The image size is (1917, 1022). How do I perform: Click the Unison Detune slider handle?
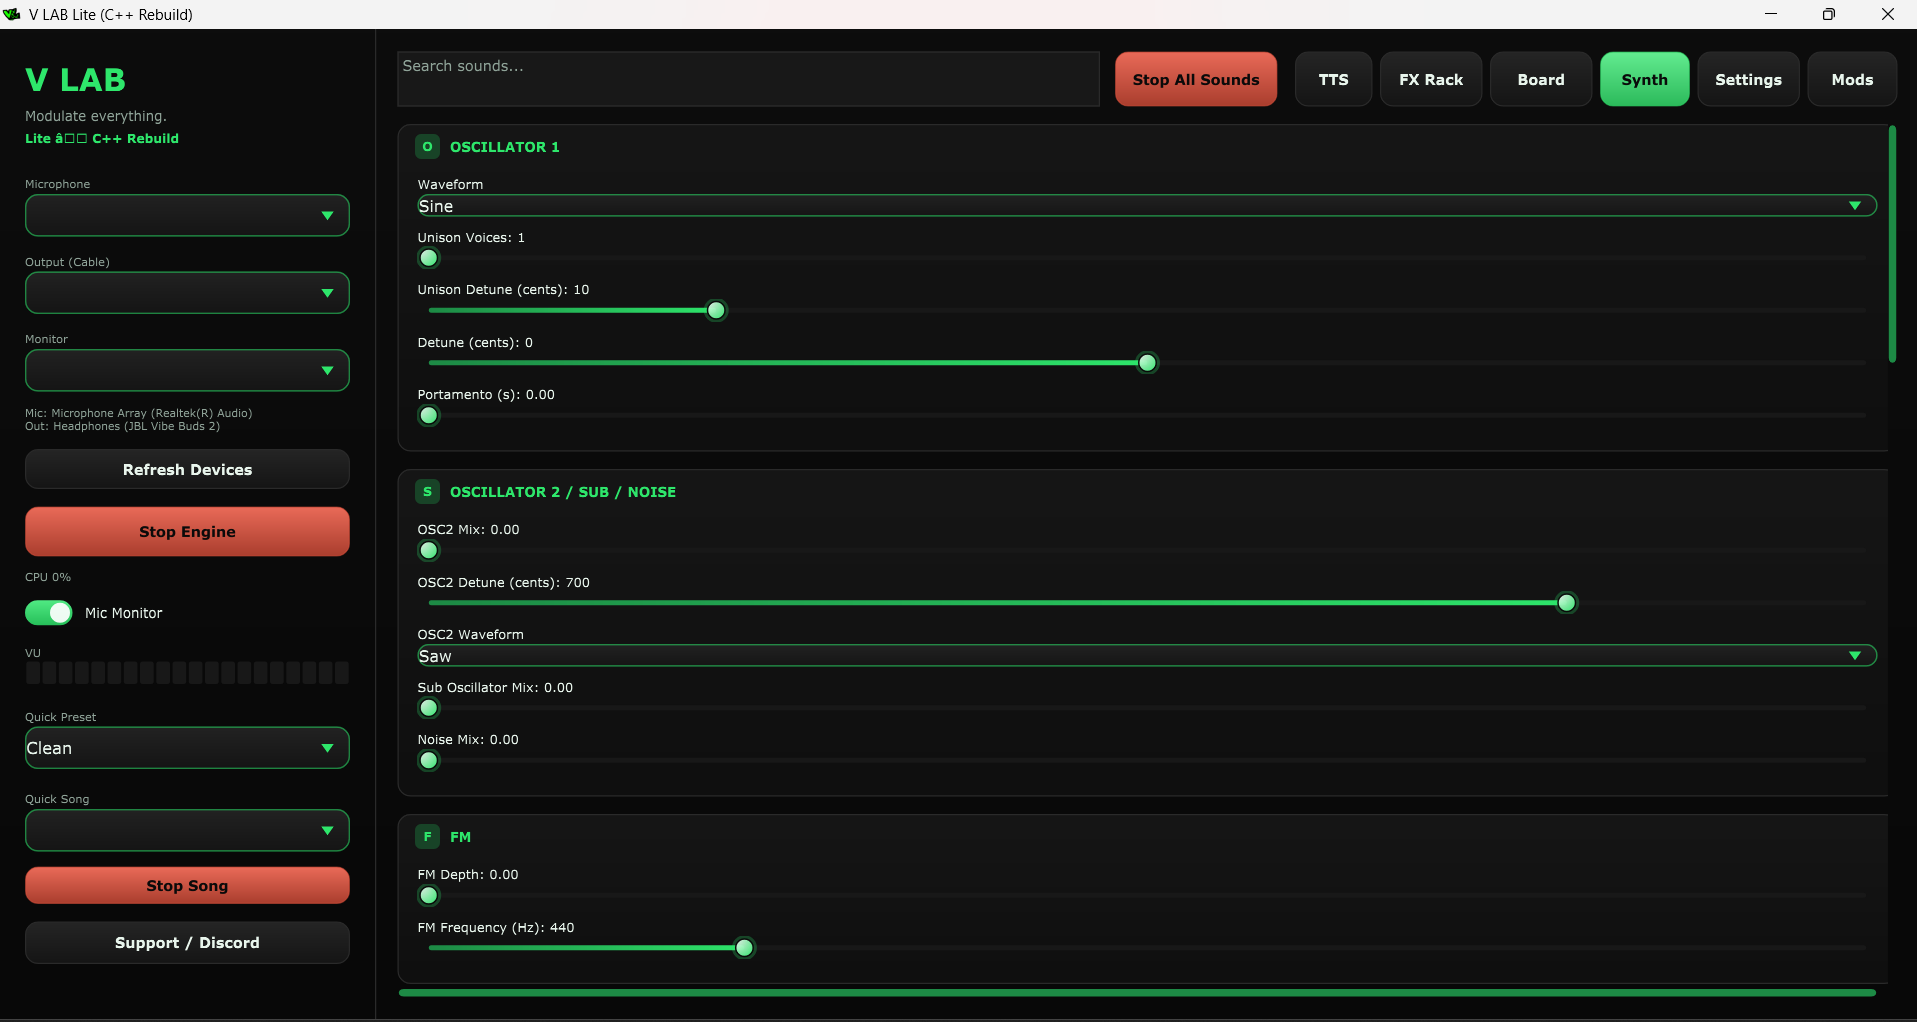tap(716, 310)
